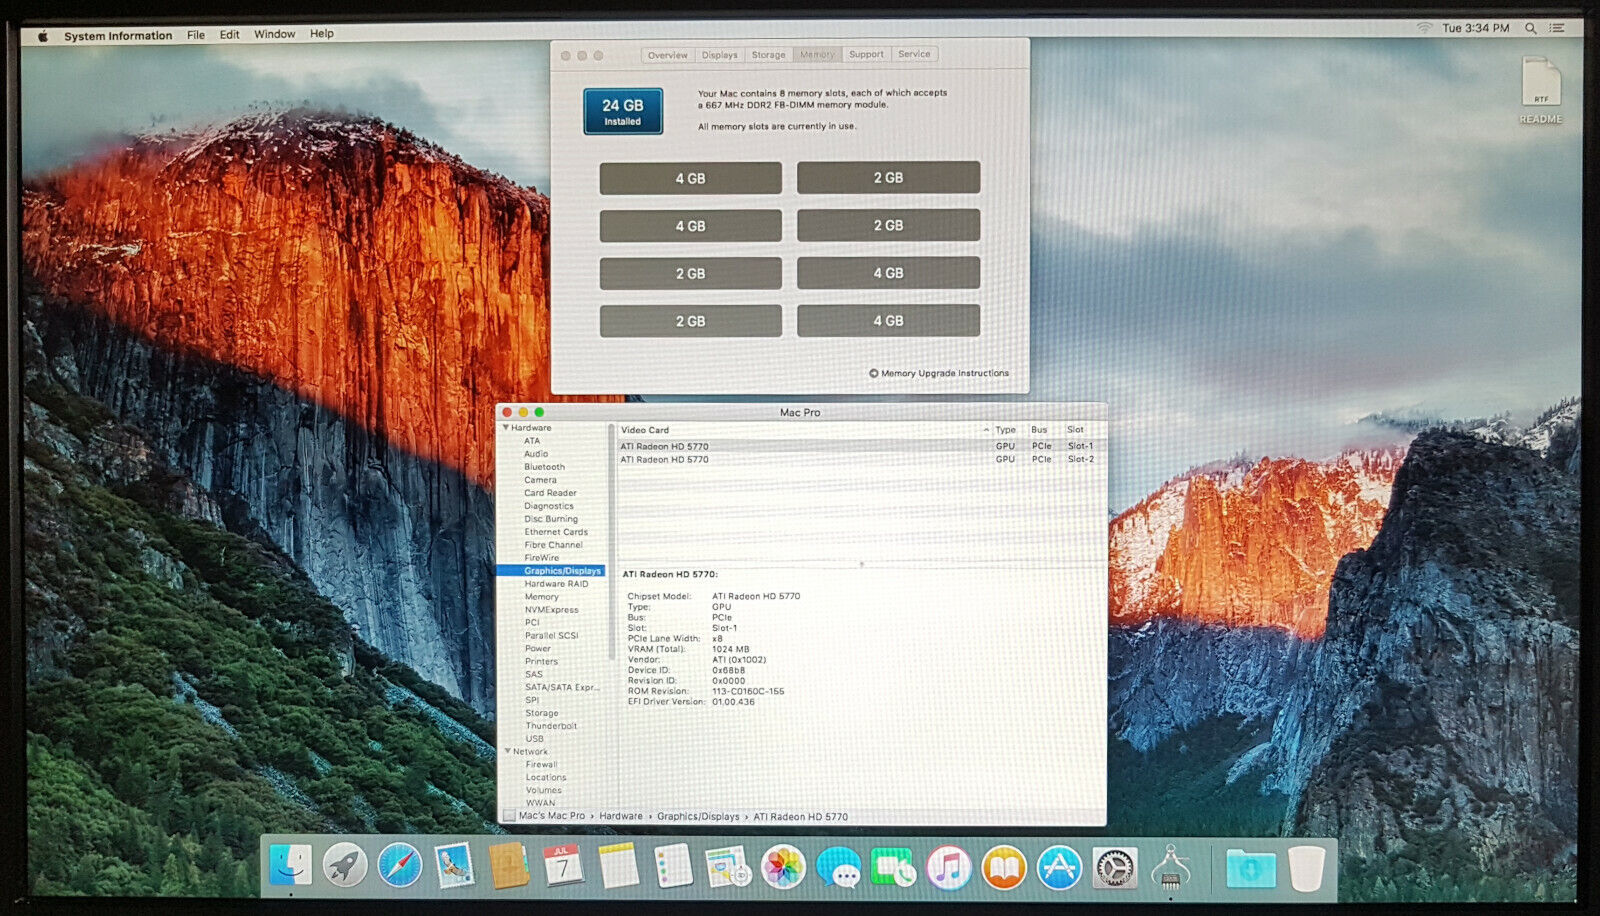Toggle Video Card column sort arrow
Viewport: 1600px width, 916px height.
coord(986,430)
